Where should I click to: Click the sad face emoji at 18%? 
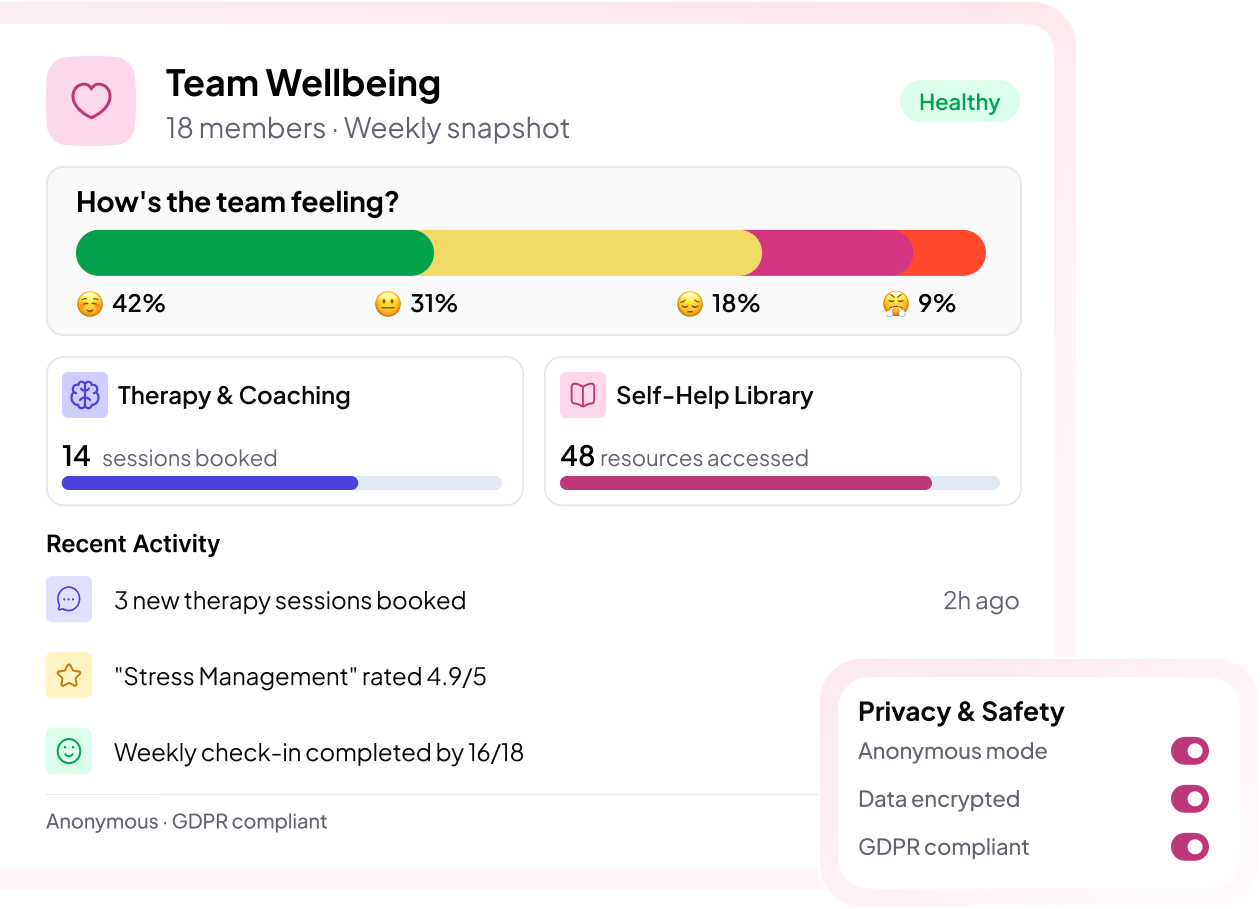pos(690,304)
